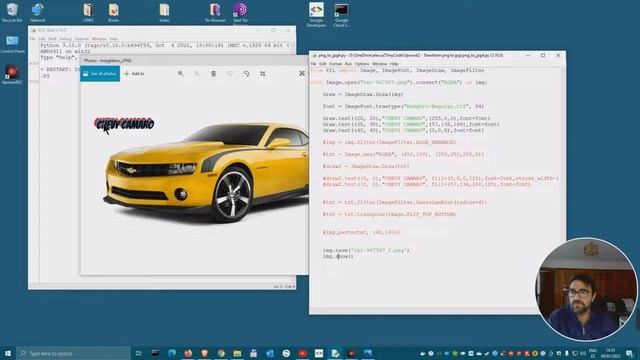Open Edit menu in code editor window

pos(322,64)
